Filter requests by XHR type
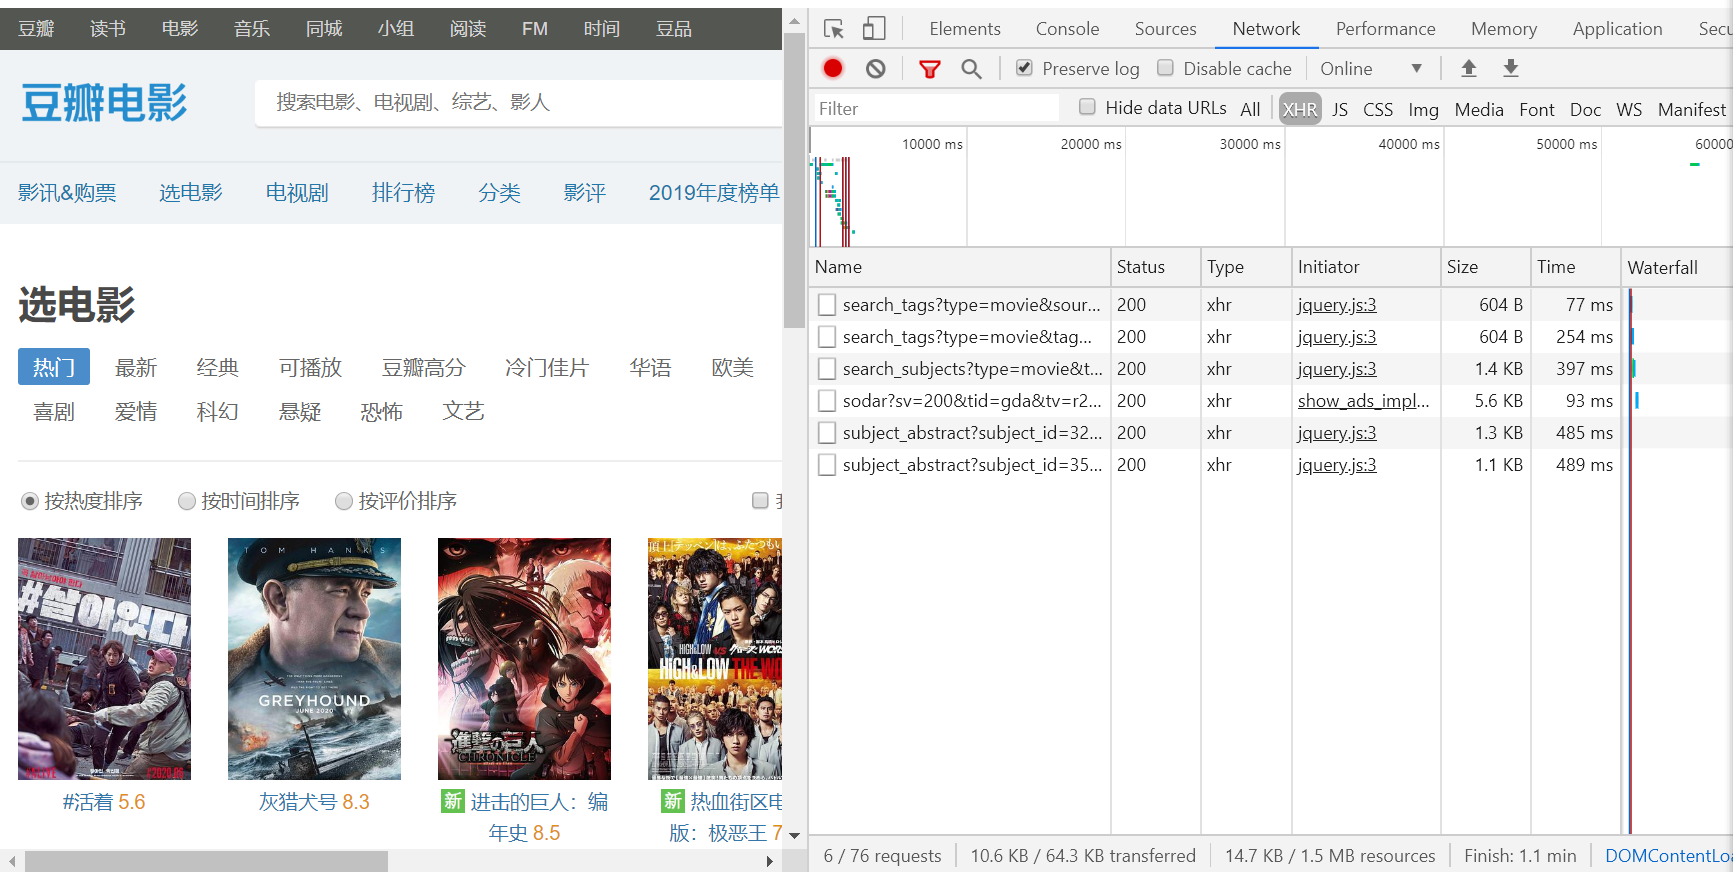The image size is (1733, 872). point(1300,109)
